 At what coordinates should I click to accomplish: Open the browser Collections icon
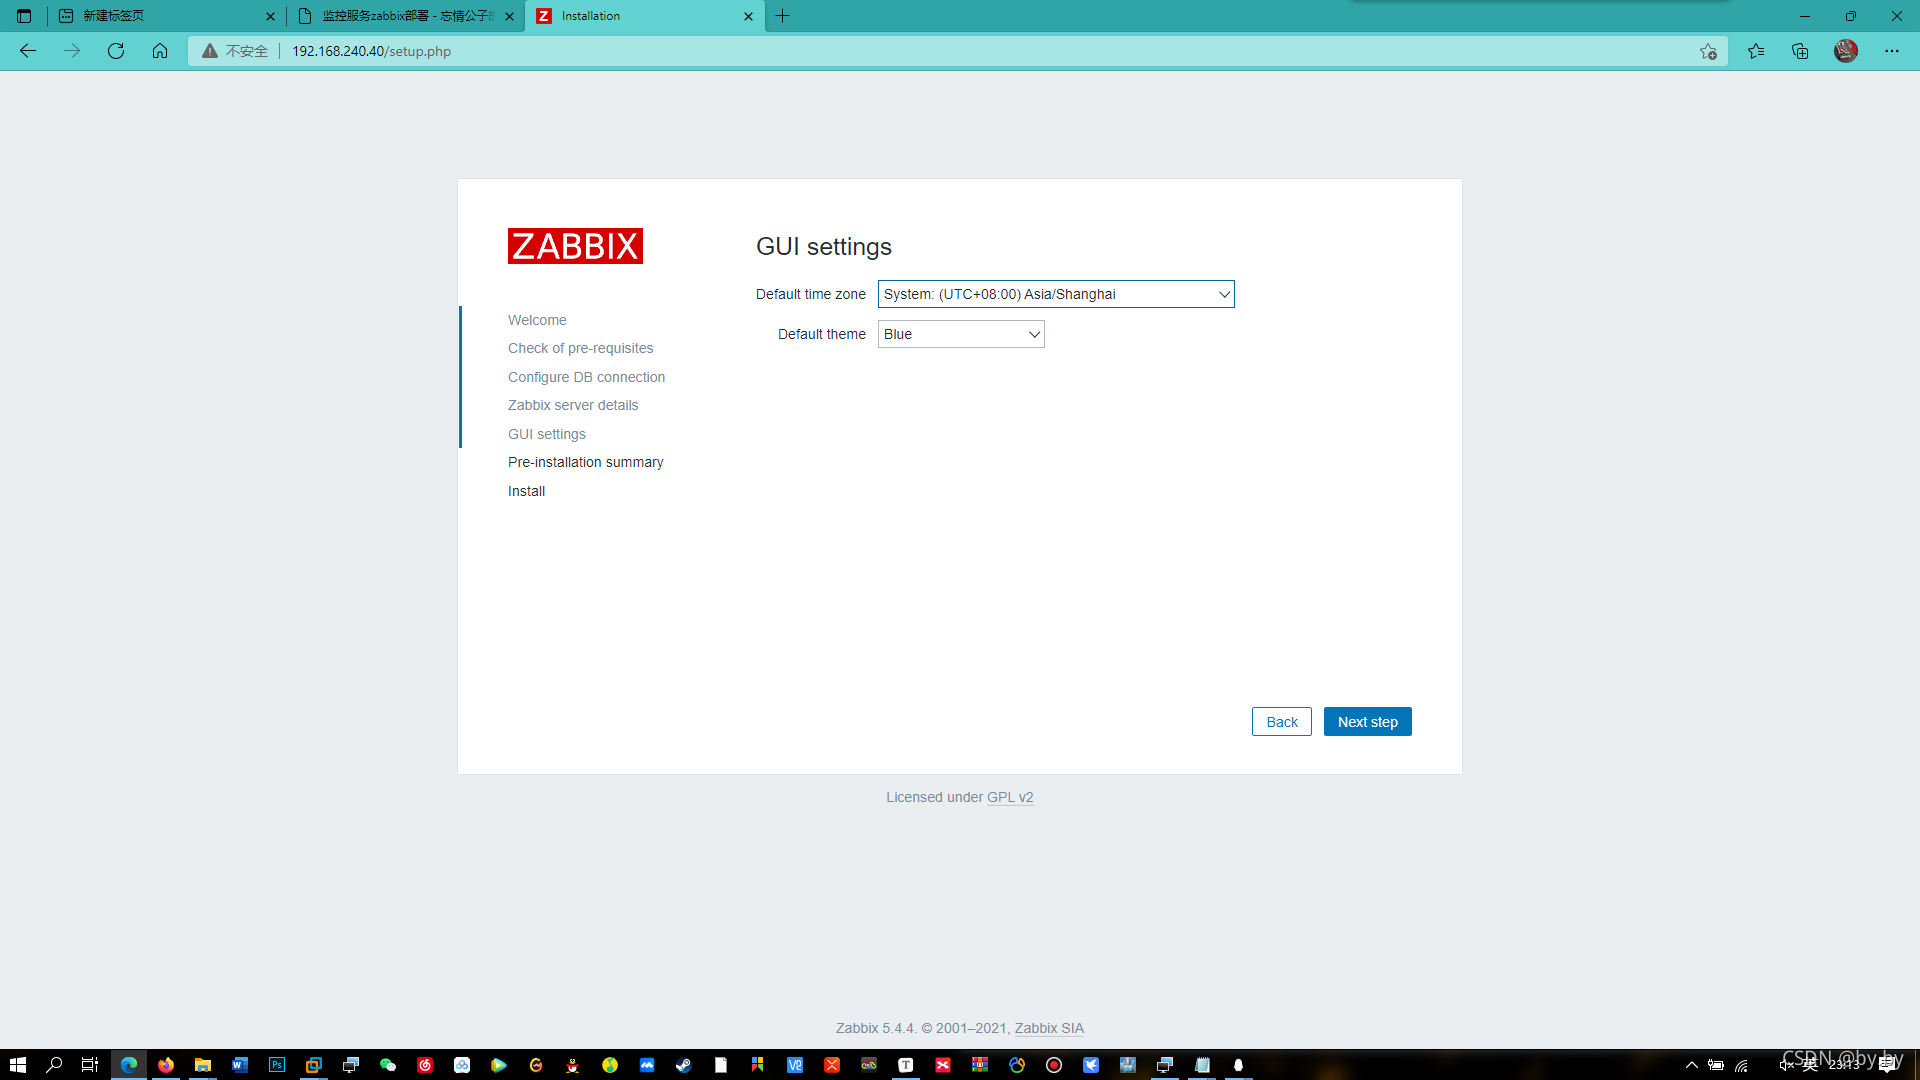coord(1800,51)
